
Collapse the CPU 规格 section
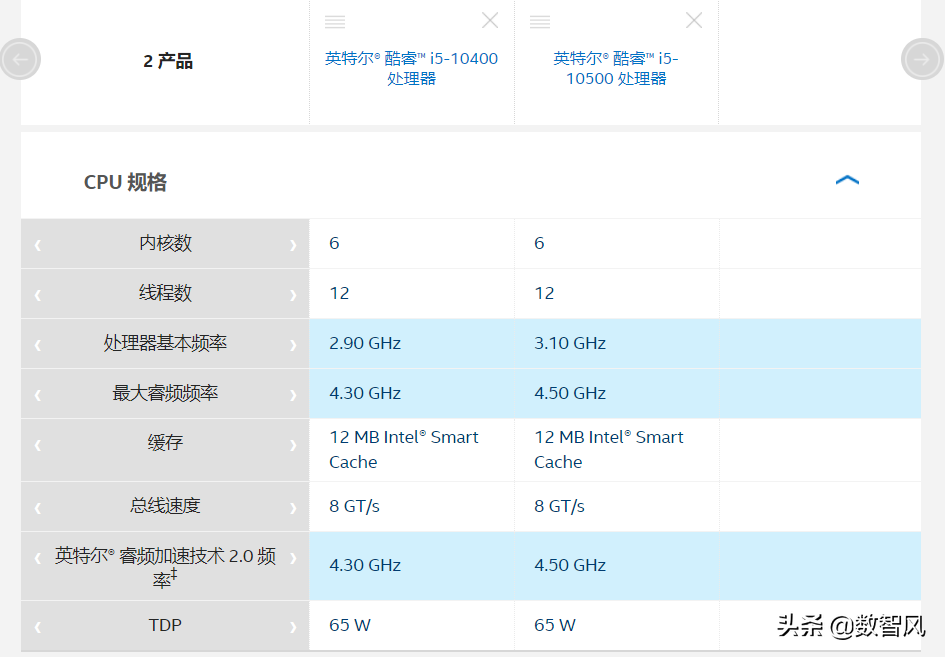coord(847,180)
